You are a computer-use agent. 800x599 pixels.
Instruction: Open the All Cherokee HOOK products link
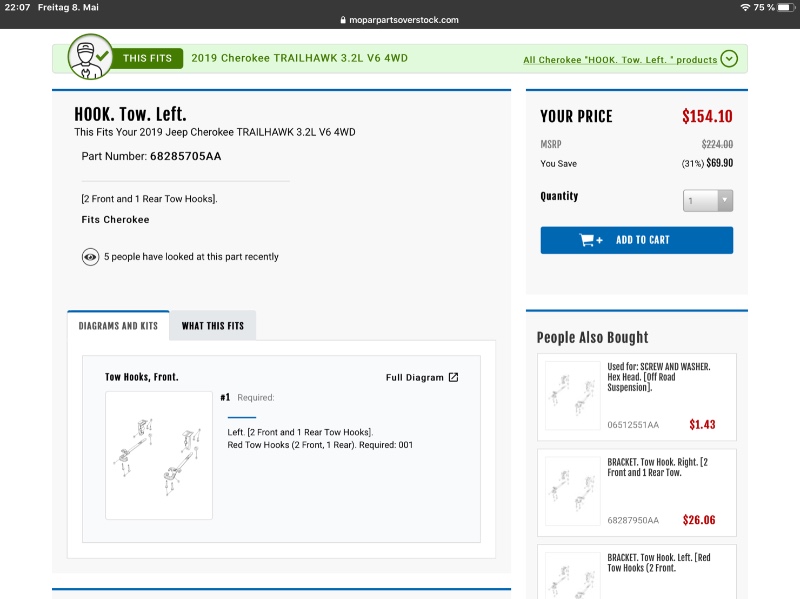620,60
